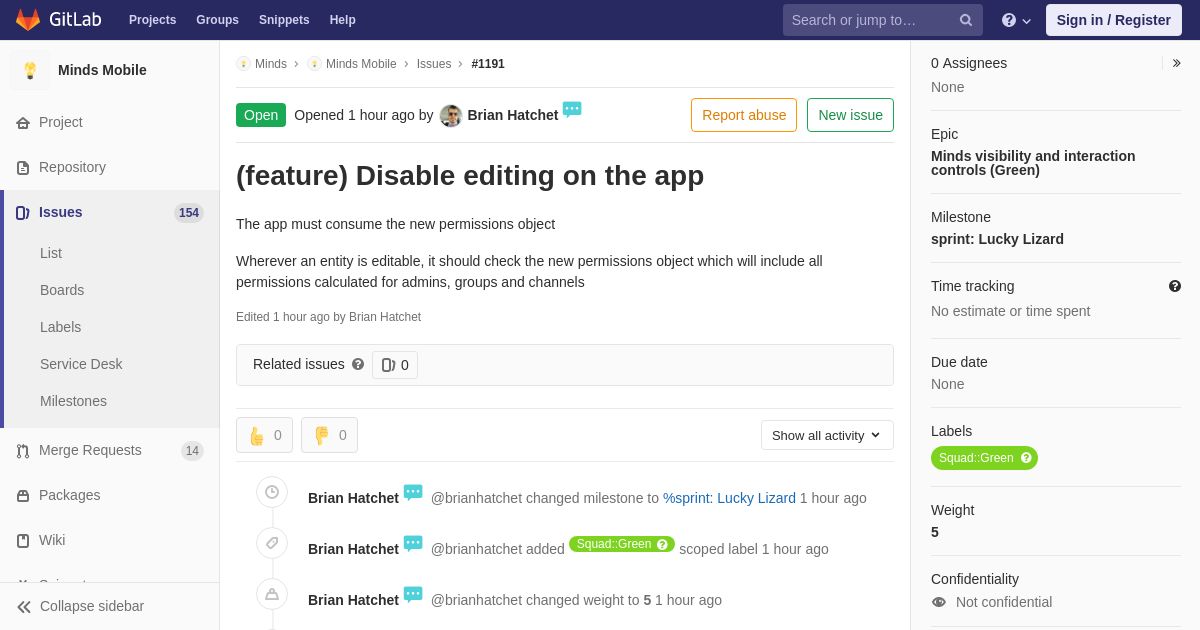Collapse the right issue sidebar
Screen dimensions: 1200x630
pos(1176,63)
